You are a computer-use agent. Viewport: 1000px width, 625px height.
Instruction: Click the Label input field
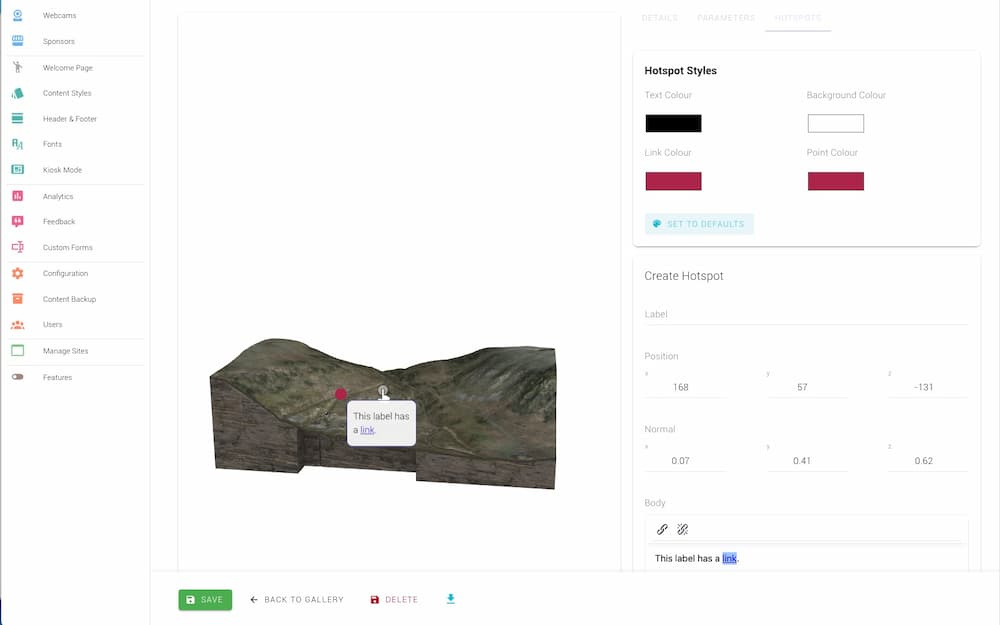(805, 314)
